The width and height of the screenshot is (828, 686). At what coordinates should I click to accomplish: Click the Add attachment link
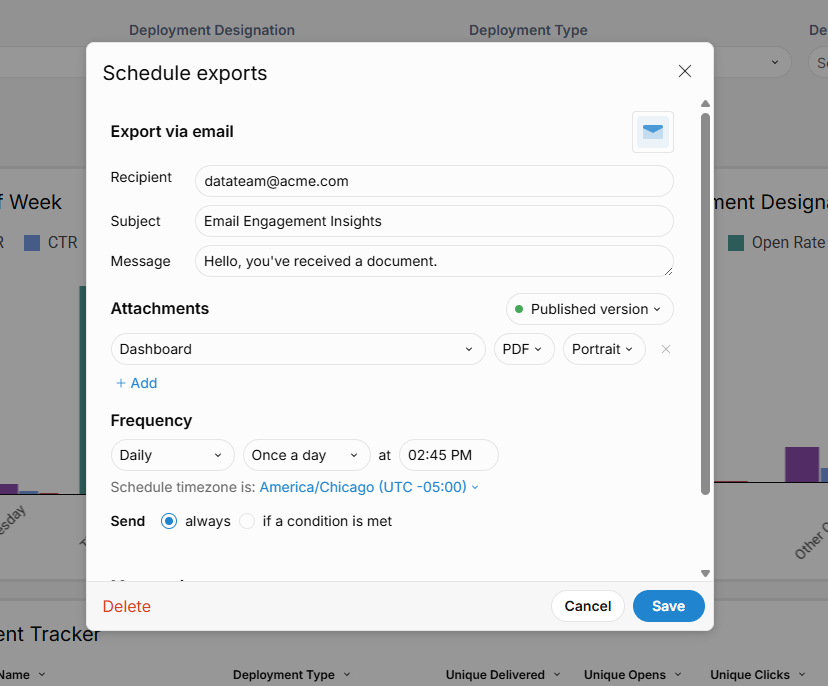point(136,383)
